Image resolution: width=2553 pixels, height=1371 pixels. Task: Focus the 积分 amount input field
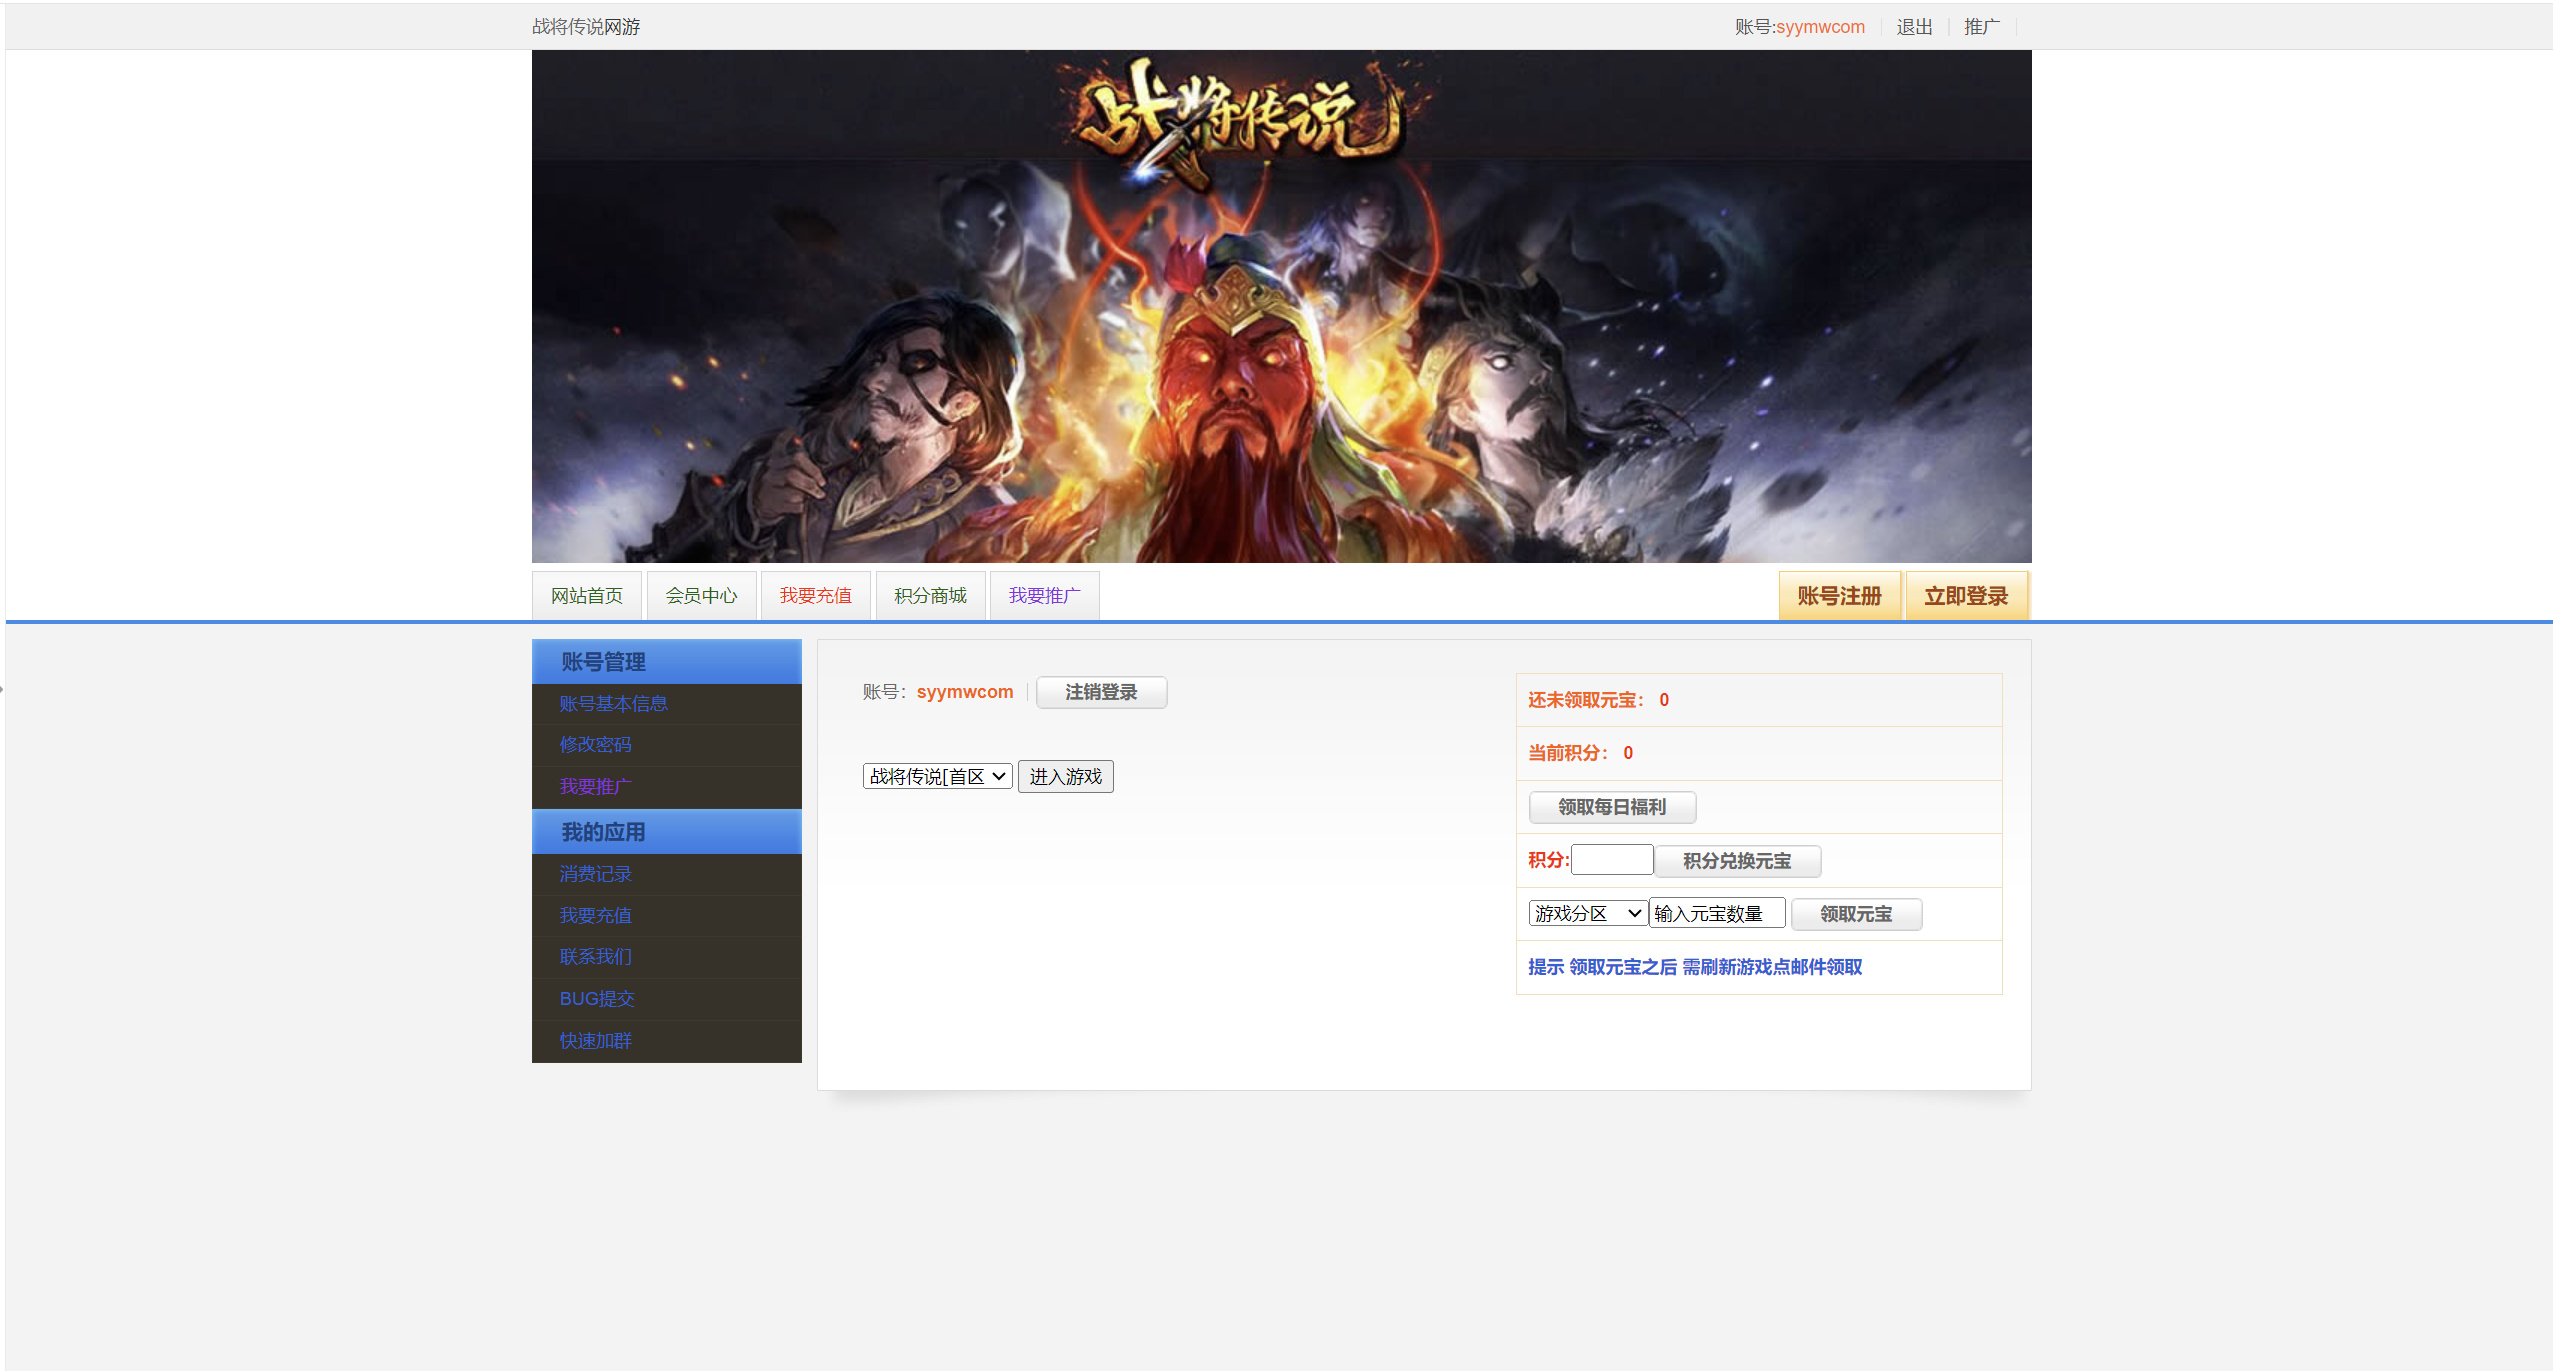point(1611,860)
